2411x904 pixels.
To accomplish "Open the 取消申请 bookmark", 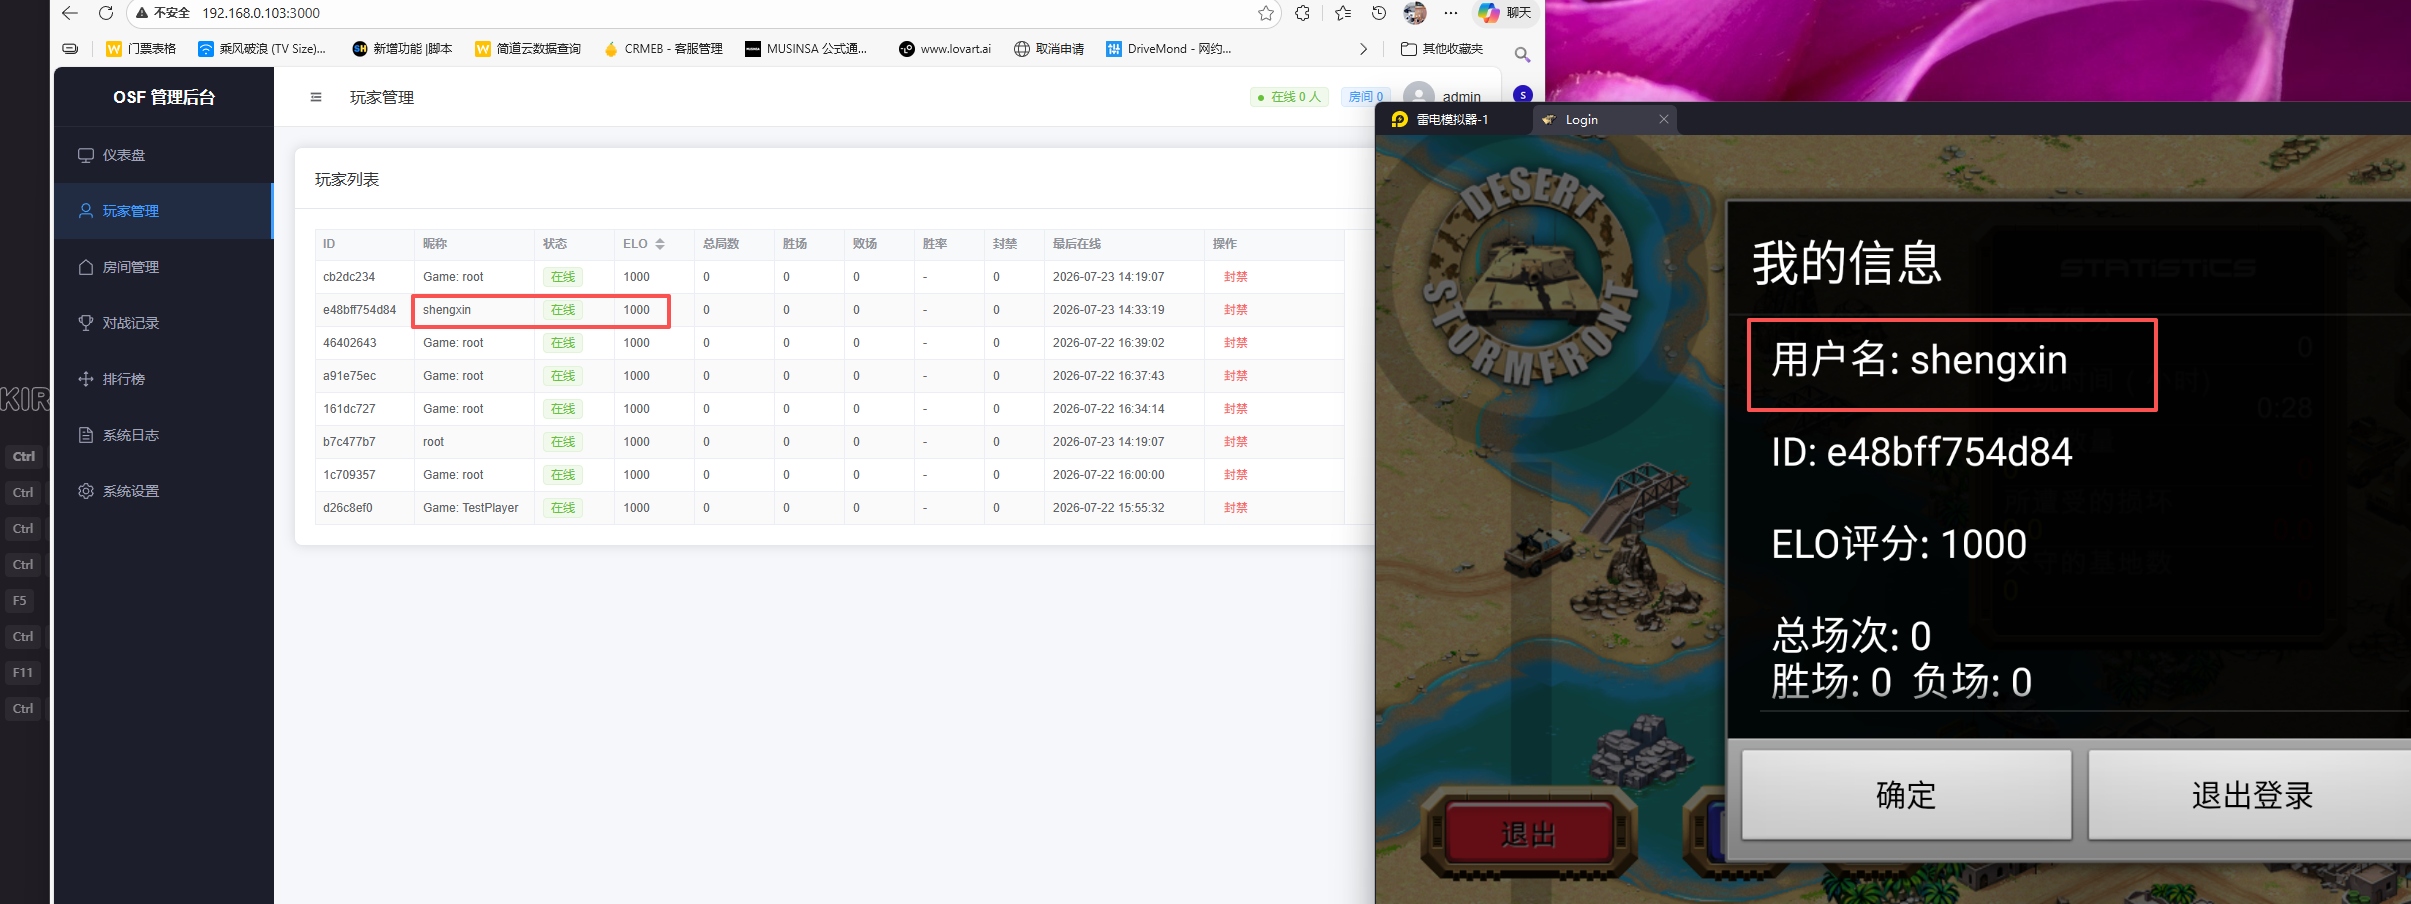I will coord(1049,49).
